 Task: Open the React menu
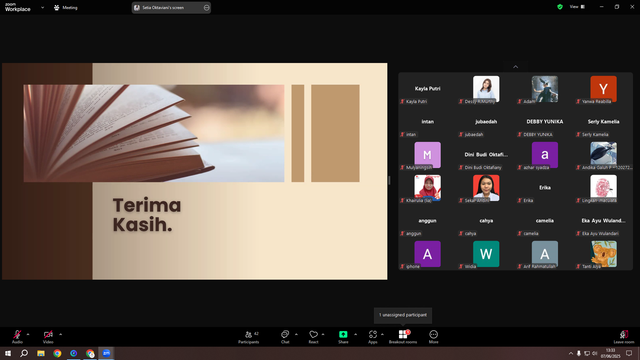313,337
